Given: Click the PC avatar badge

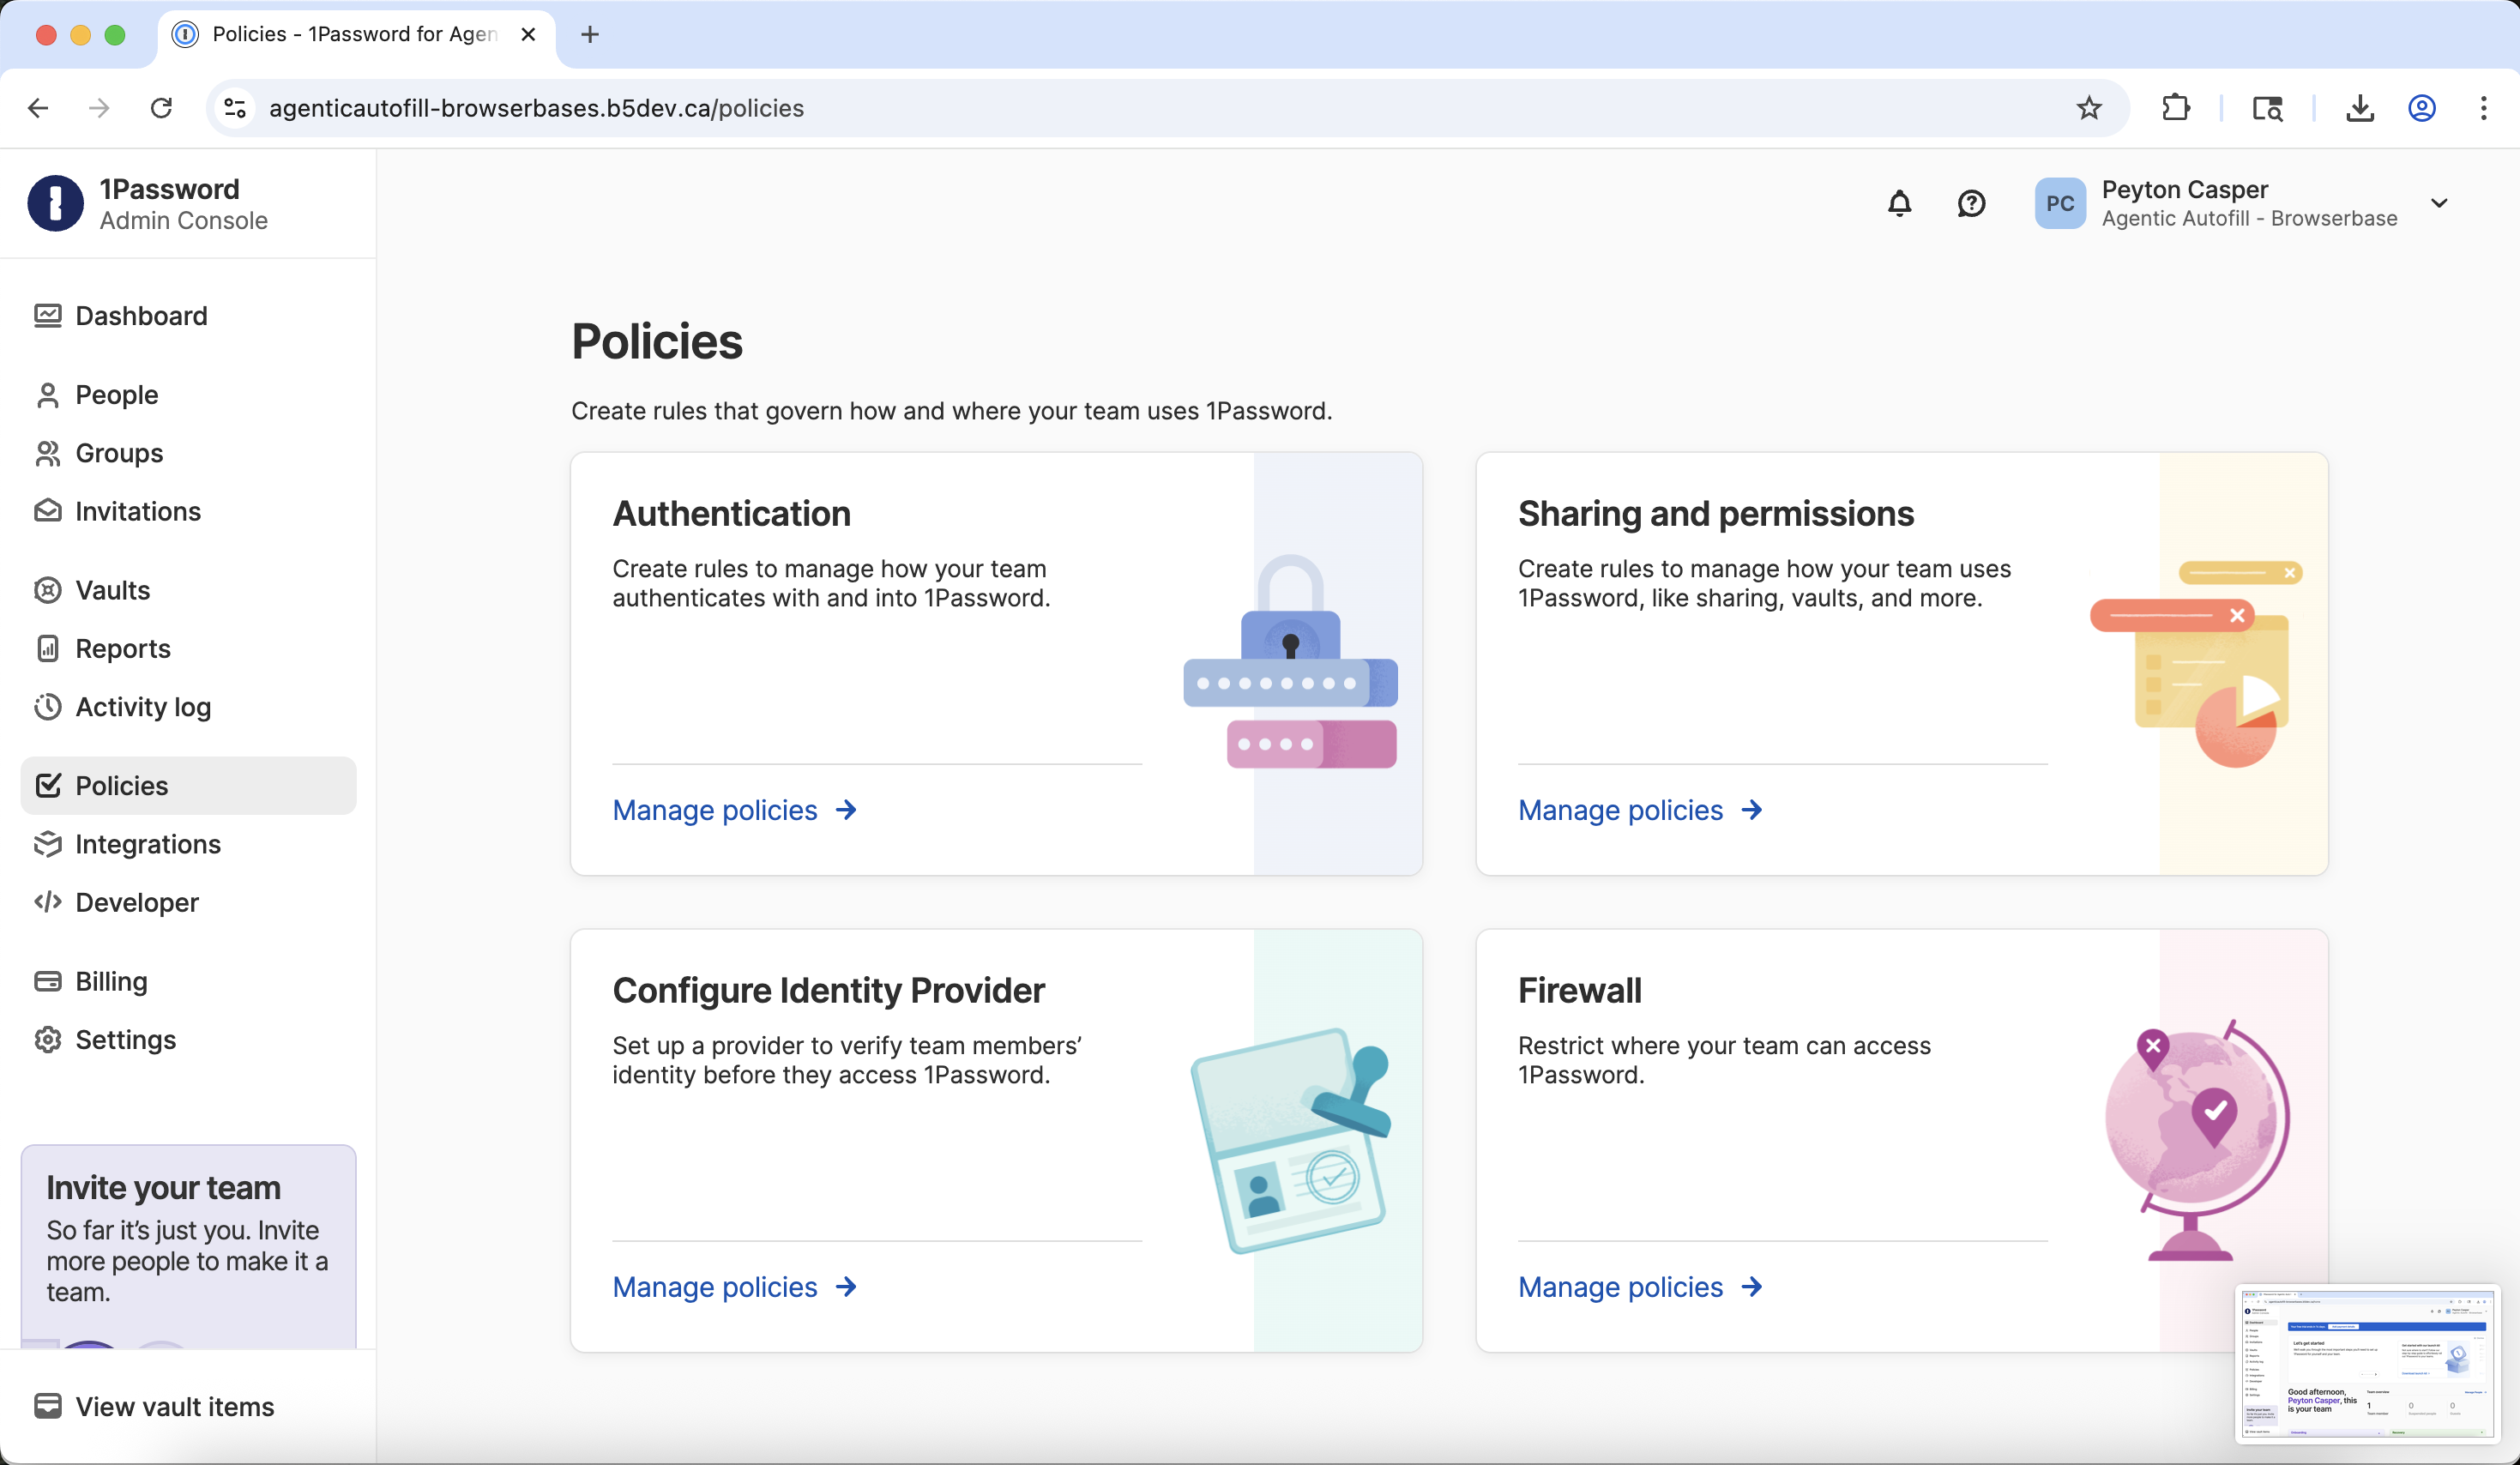Looking at the screenshot, I should 2059,204.
